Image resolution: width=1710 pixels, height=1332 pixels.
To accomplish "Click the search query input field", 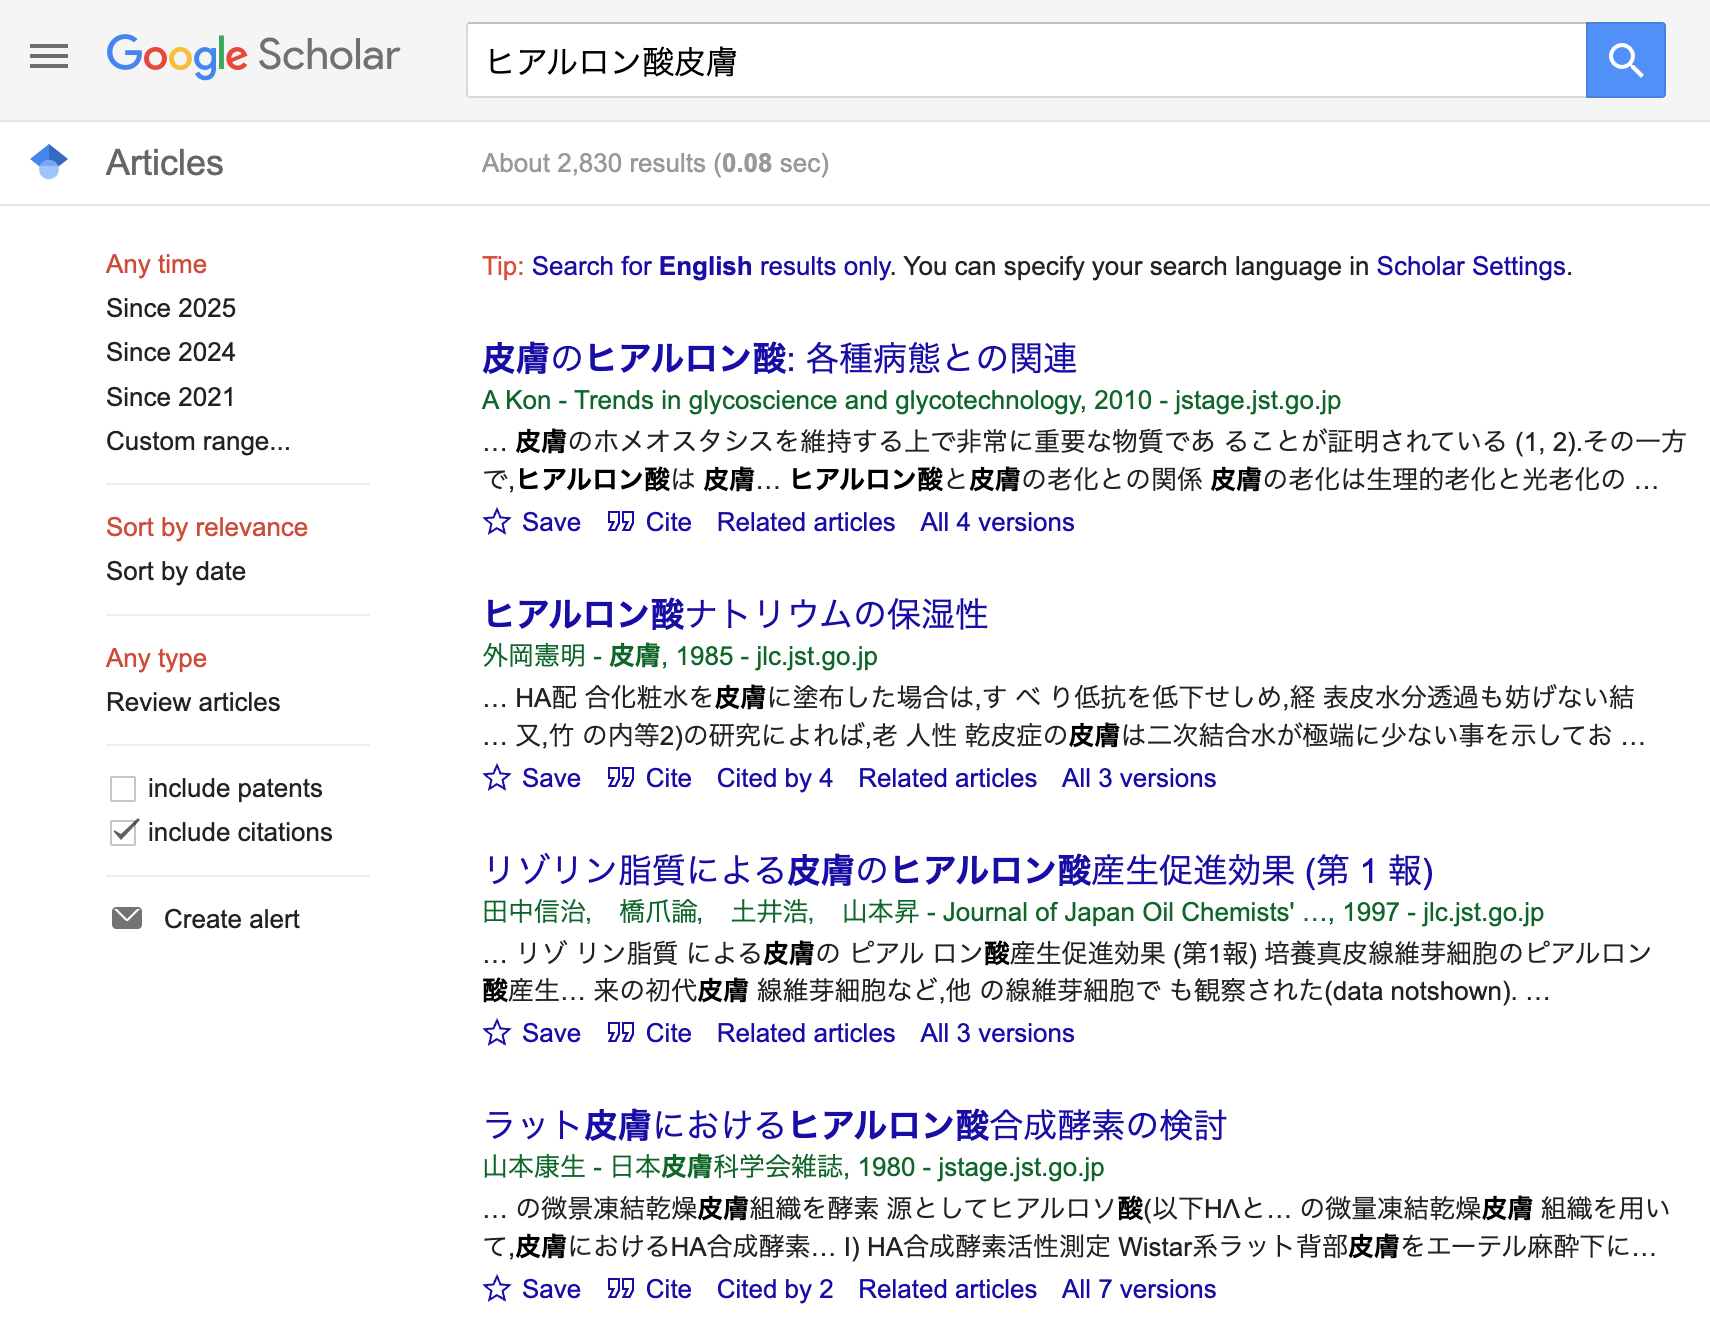I will click(1025, 60).
